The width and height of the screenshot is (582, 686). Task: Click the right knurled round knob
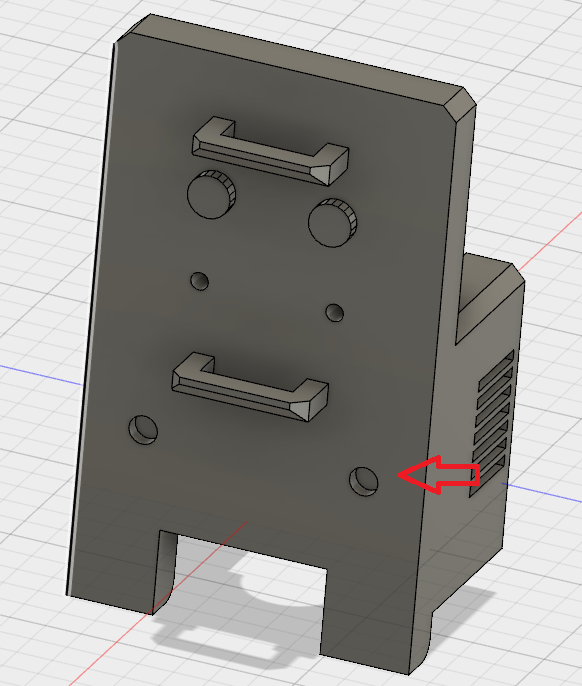(333, 222)
